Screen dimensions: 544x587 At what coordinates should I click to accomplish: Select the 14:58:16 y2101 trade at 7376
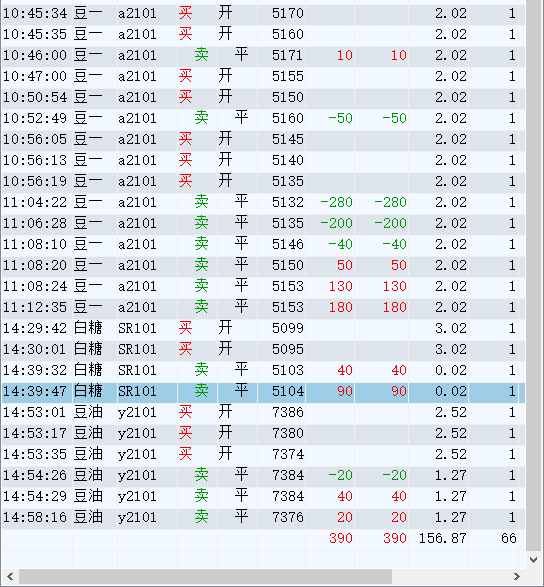point(263,517)
